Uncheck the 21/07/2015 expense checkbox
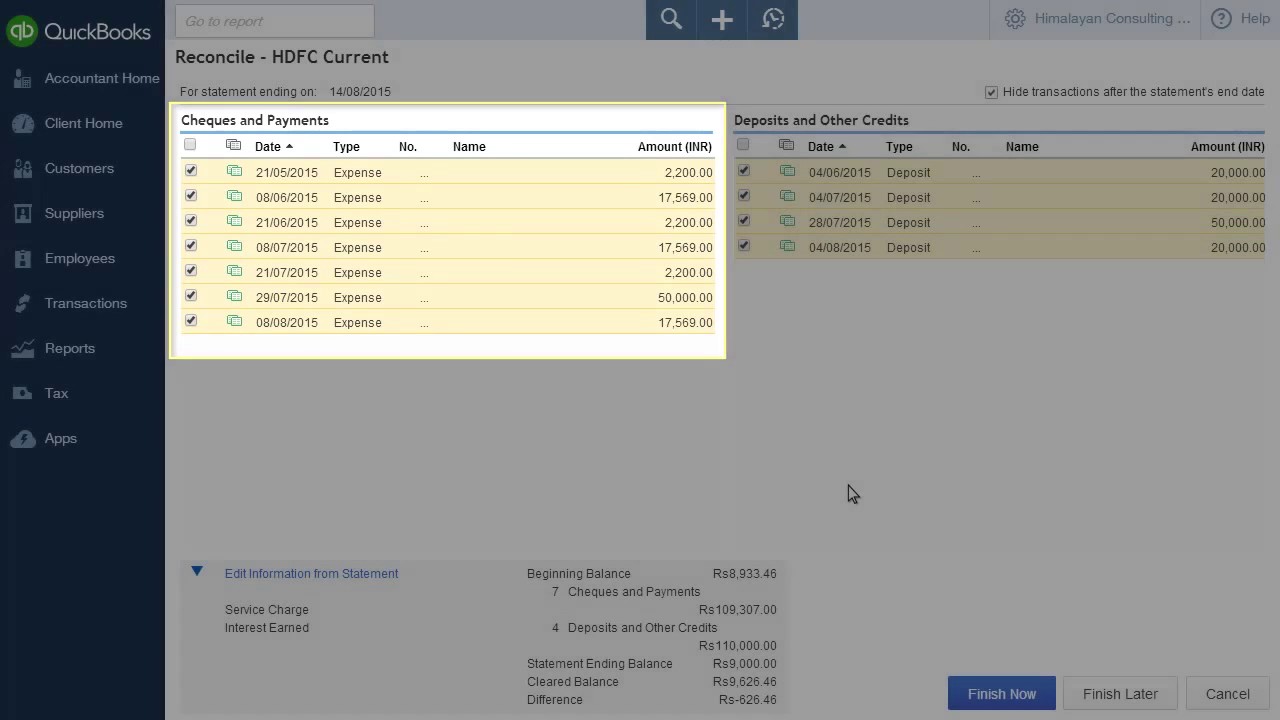The width and height of the screenshot is (1280, 720). [191, 271]
